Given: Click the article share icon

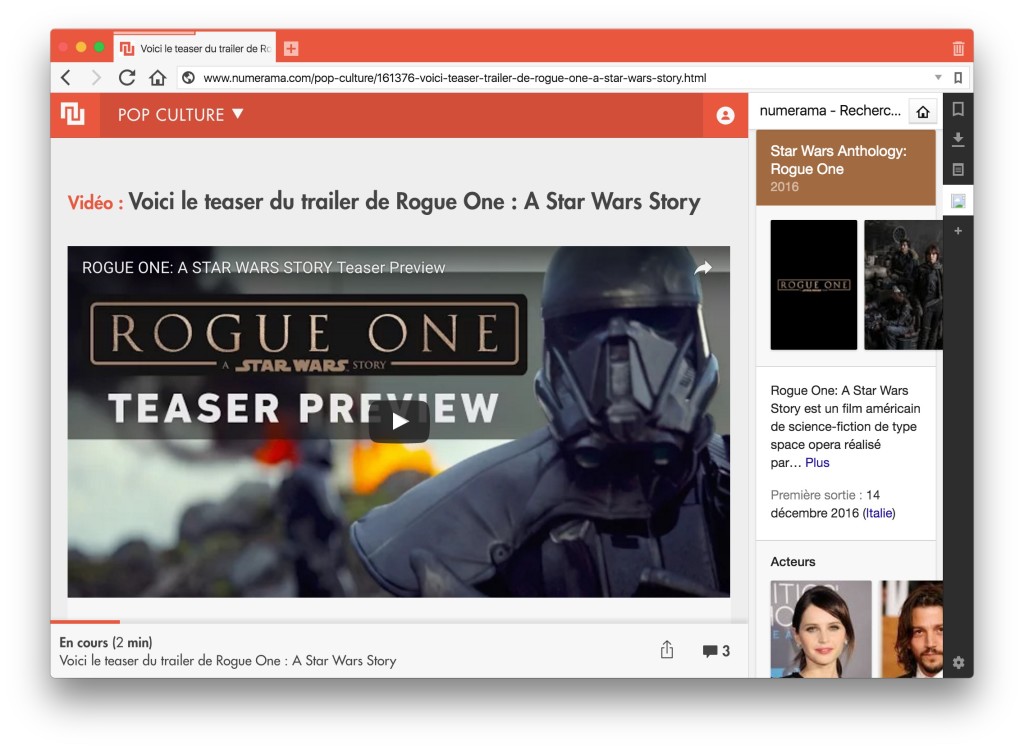Looking at the screenshot, I should coord(666,649).
